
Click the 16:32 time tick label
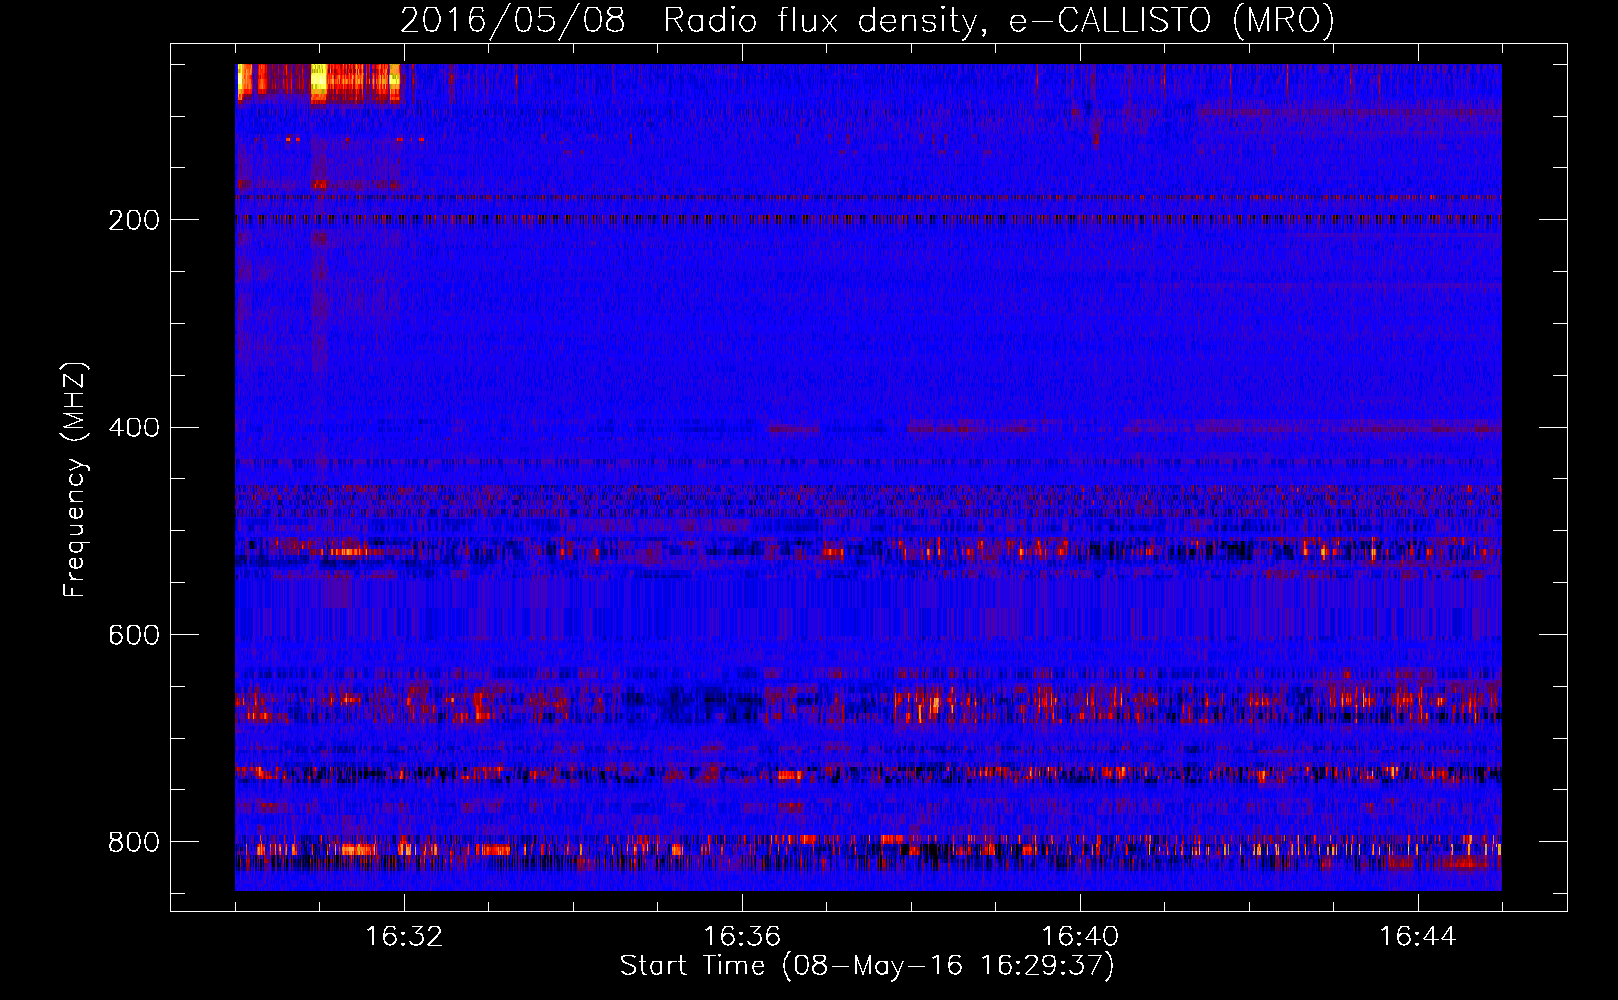coord(404,937)
